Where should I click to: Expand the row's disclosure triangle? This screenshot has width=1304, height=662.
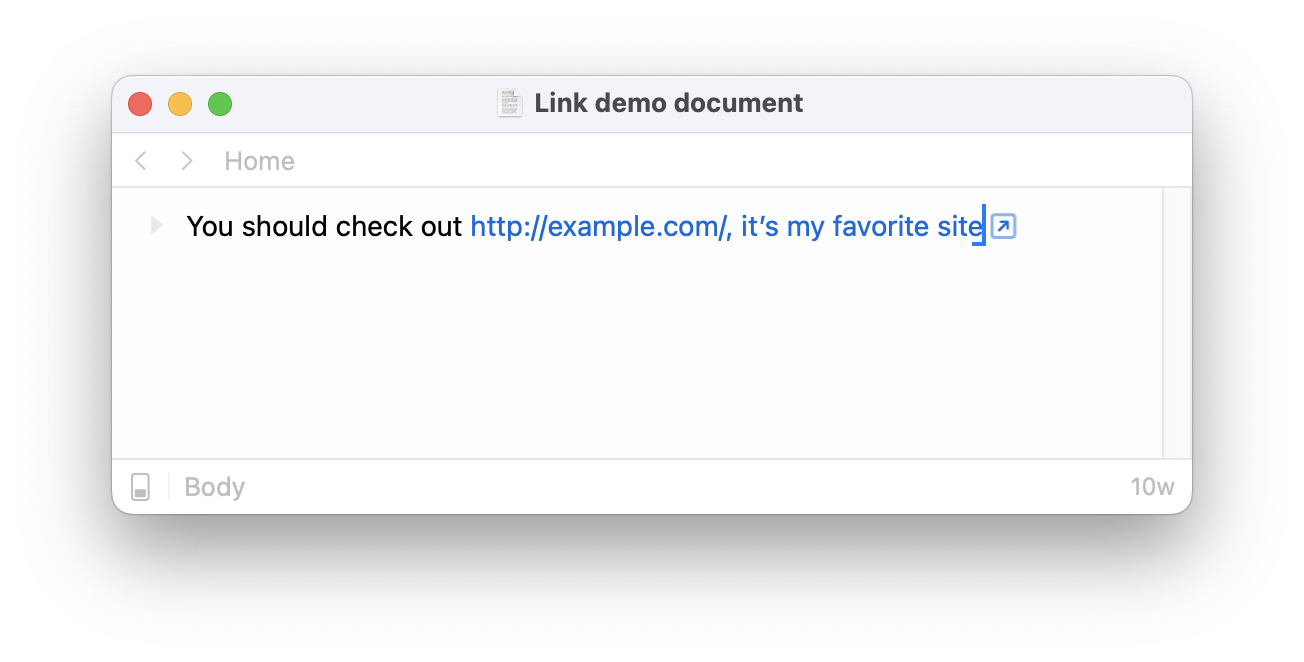(156, 226)
